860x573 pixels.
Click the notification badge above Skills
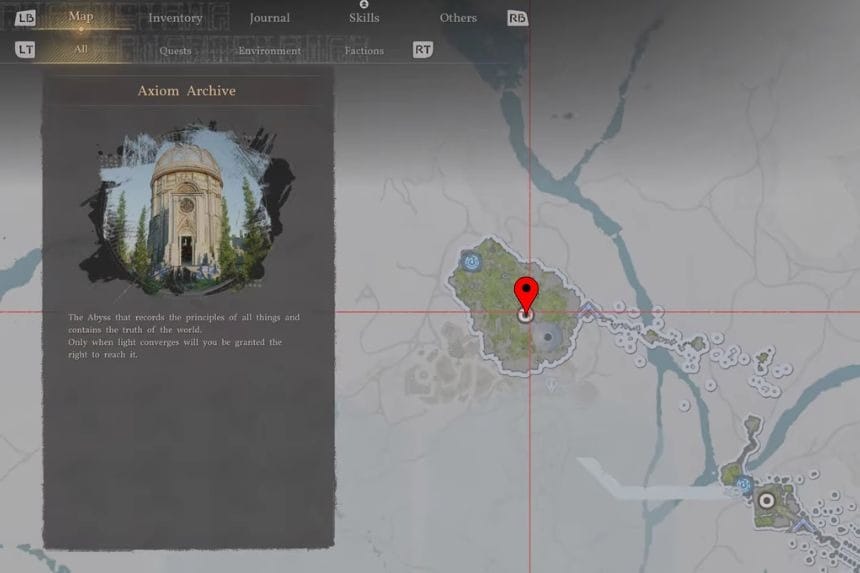364,4
